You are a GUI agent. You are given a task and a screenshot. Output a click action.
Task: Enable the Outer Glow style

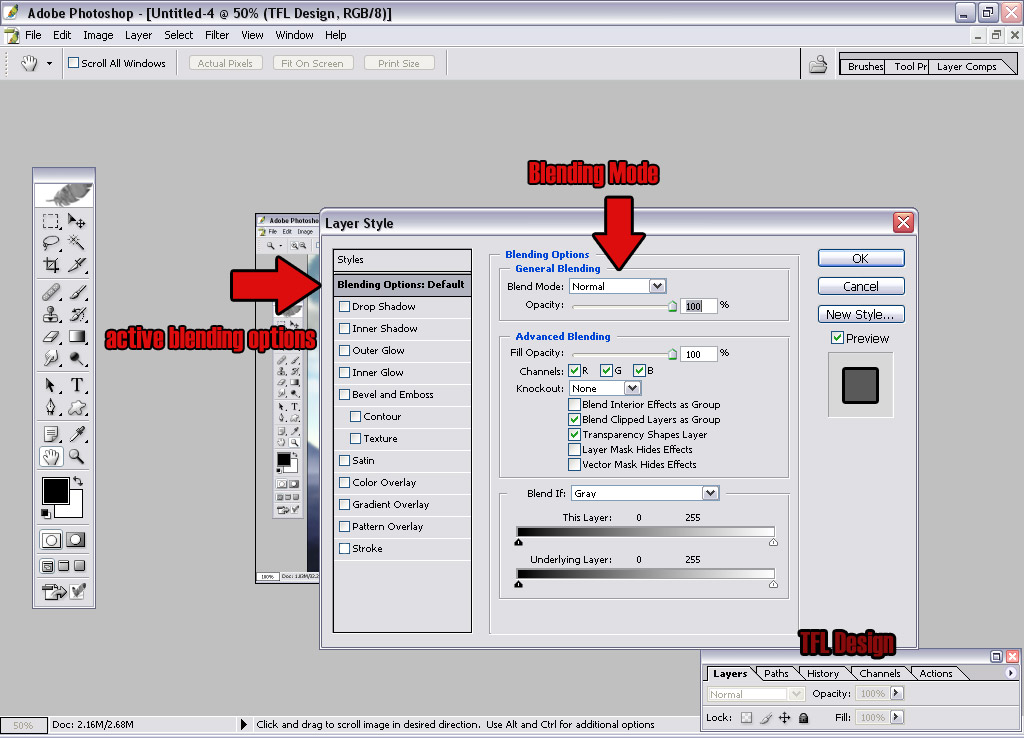point(344,351)
